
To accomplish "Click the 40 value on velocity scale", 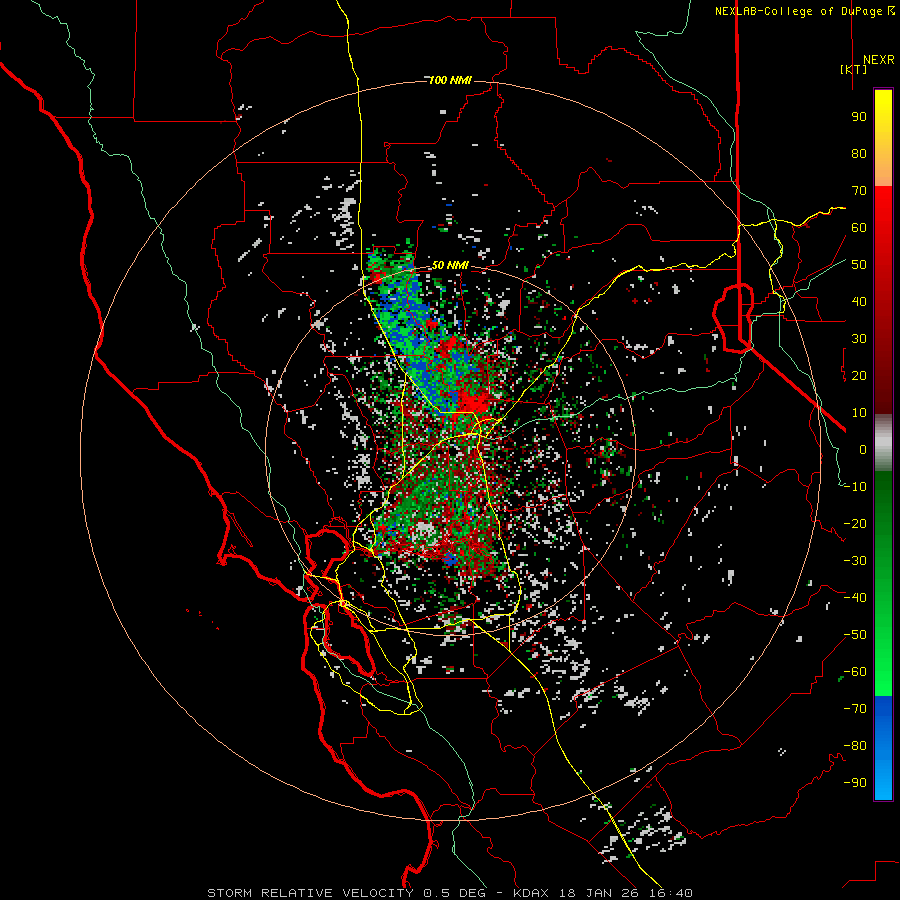I will click(859, 301).
